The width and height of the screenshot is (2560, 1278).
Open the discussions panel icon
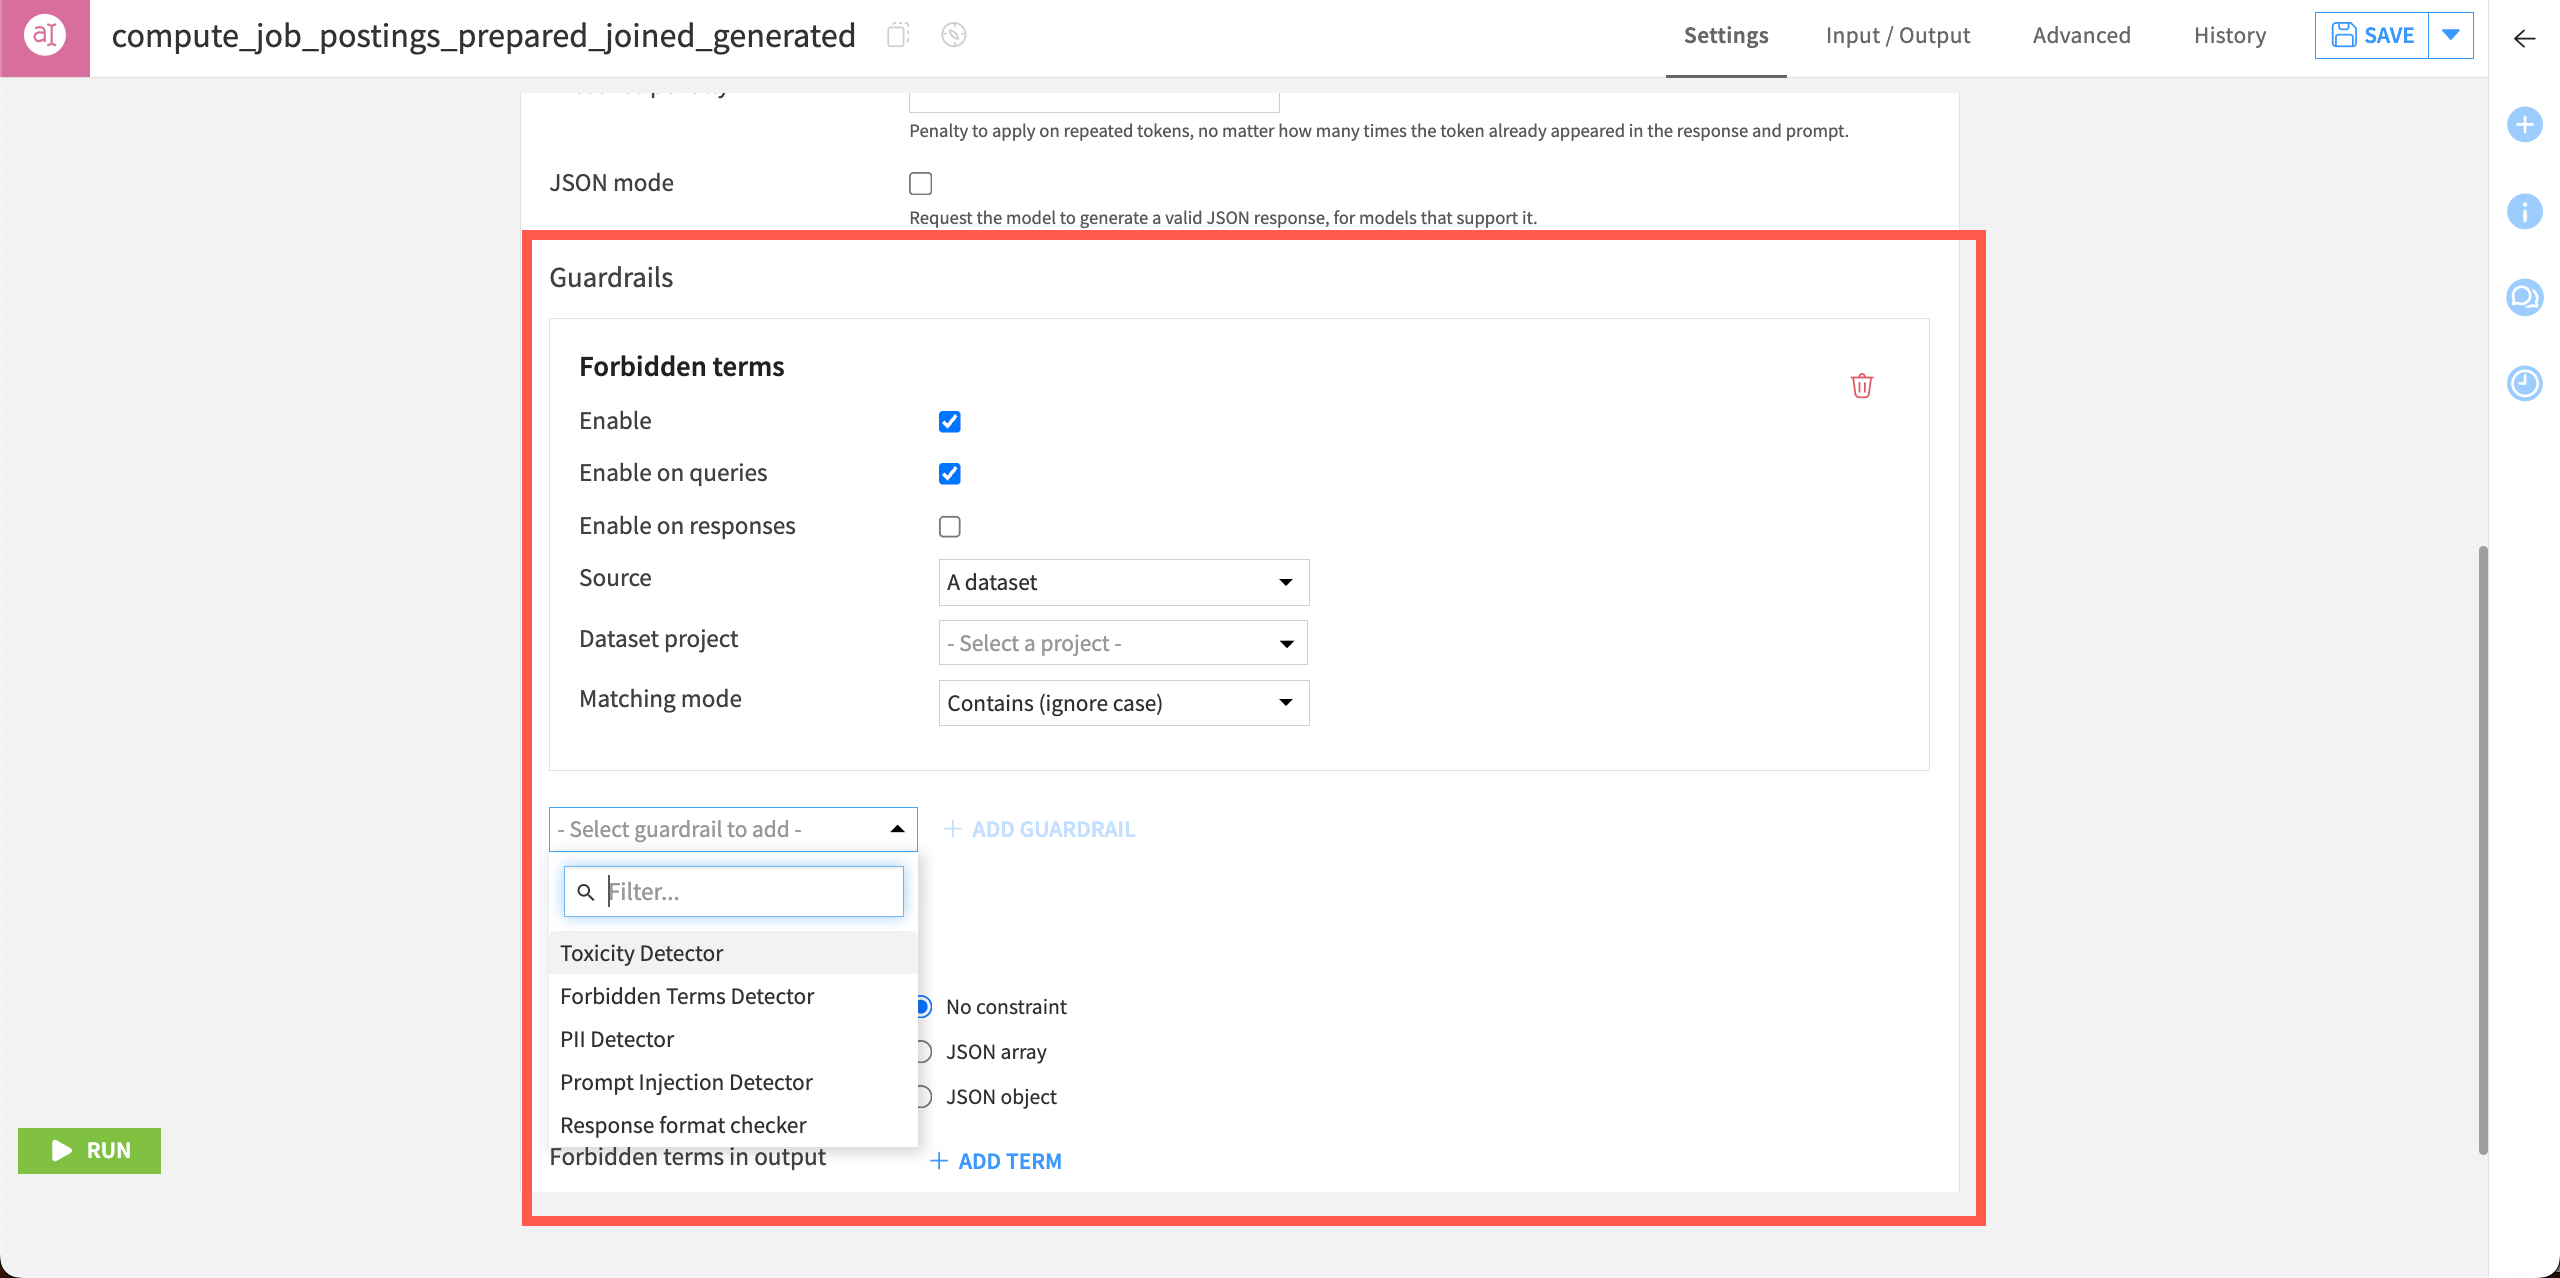tap(2524, 297)
